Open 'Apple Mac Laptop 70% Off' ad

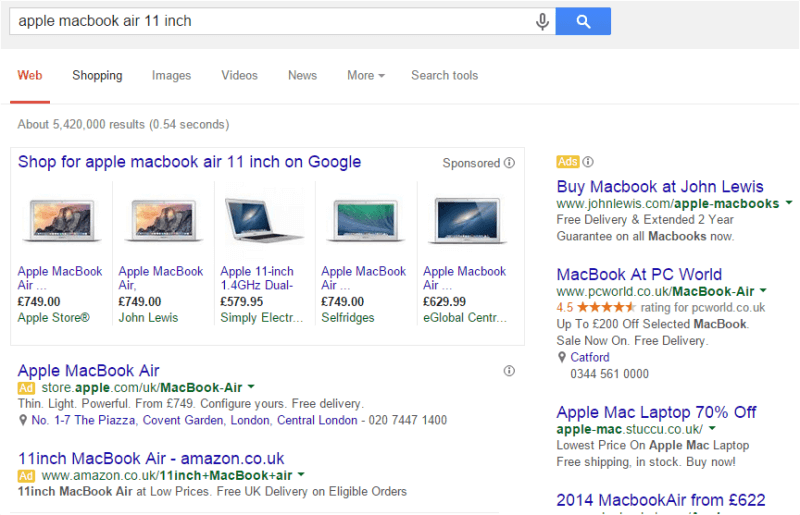tap(657, 412)
